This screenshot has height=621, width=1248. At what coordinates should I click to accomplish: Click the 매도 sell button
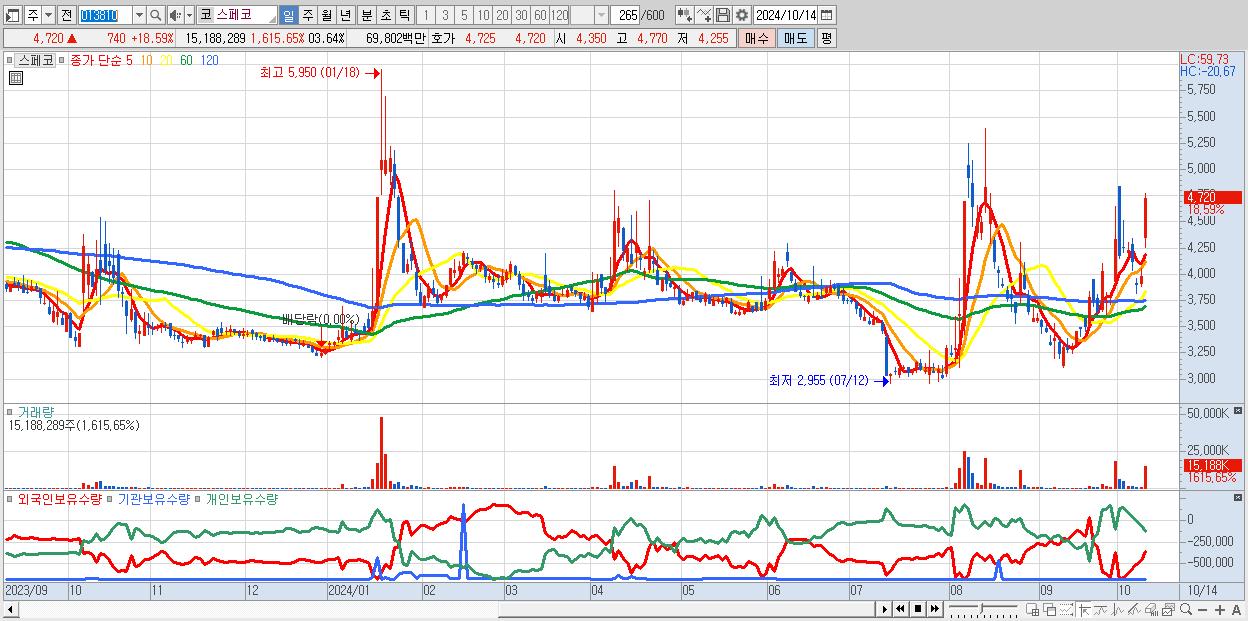[795, 38]
